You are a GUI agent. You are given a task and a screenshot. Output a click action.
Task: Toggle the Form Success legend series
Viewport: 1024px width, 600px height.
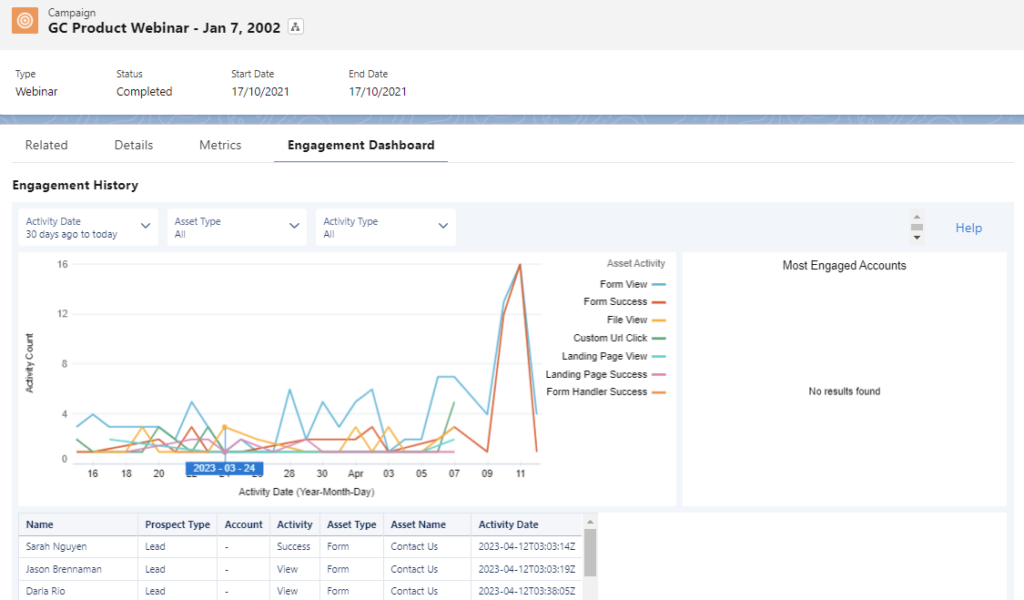pyautogui.click(x=624, y=302)
